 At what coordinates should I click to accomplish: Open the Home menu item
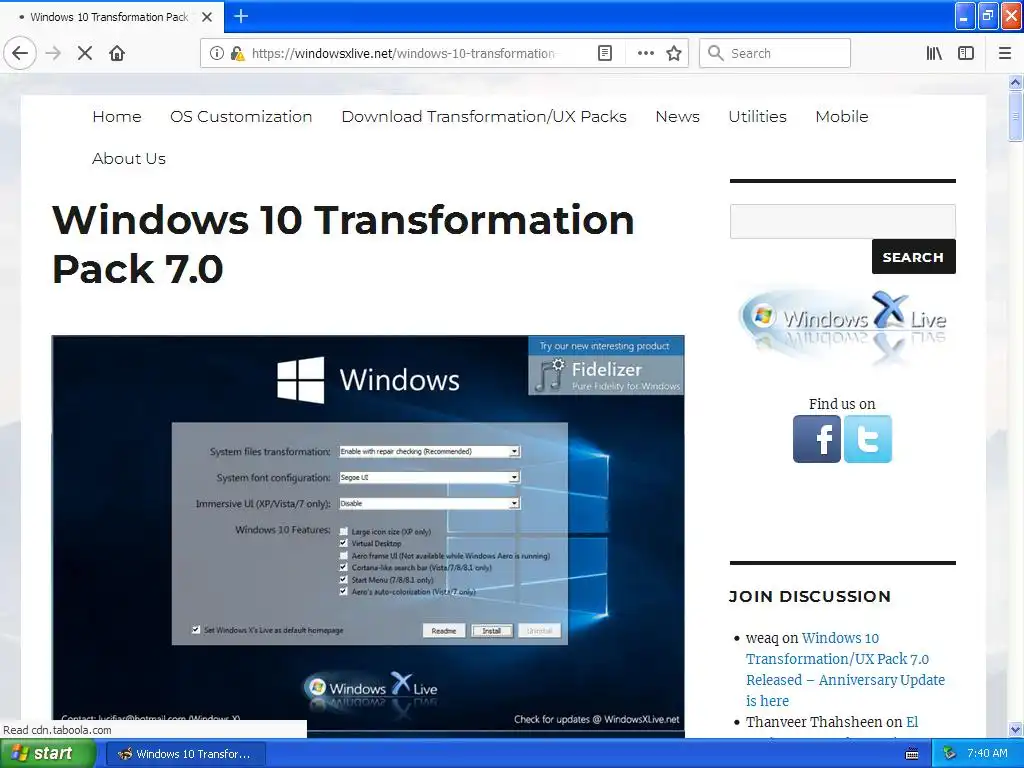117,116
